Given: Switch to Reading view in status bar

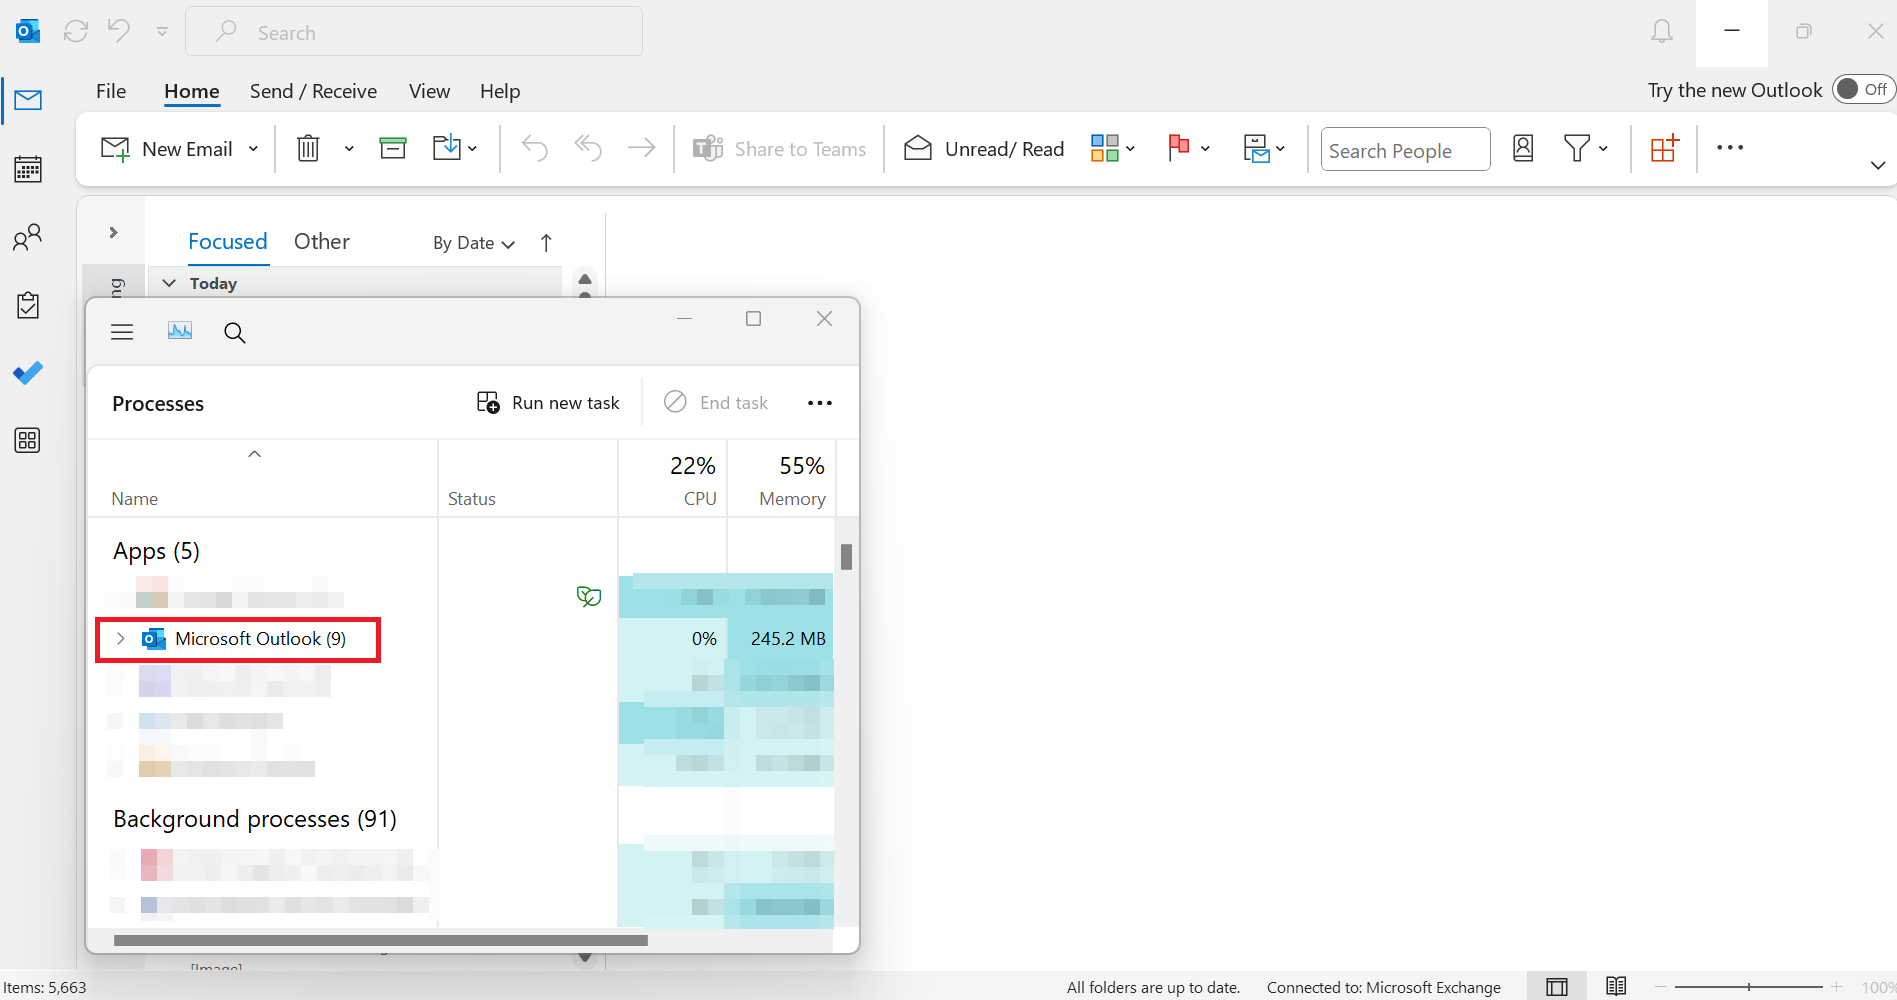Looking at the screenshot, I should [1616, 986].
